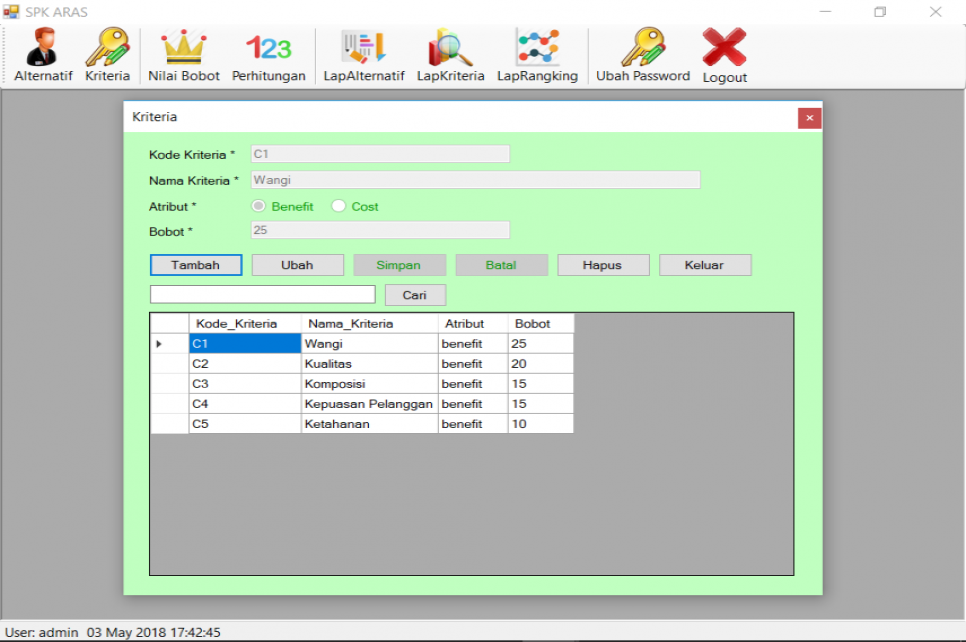Launch the Perhitungan 123 icon
Viewport: 966px width, 642px height.
268,48
